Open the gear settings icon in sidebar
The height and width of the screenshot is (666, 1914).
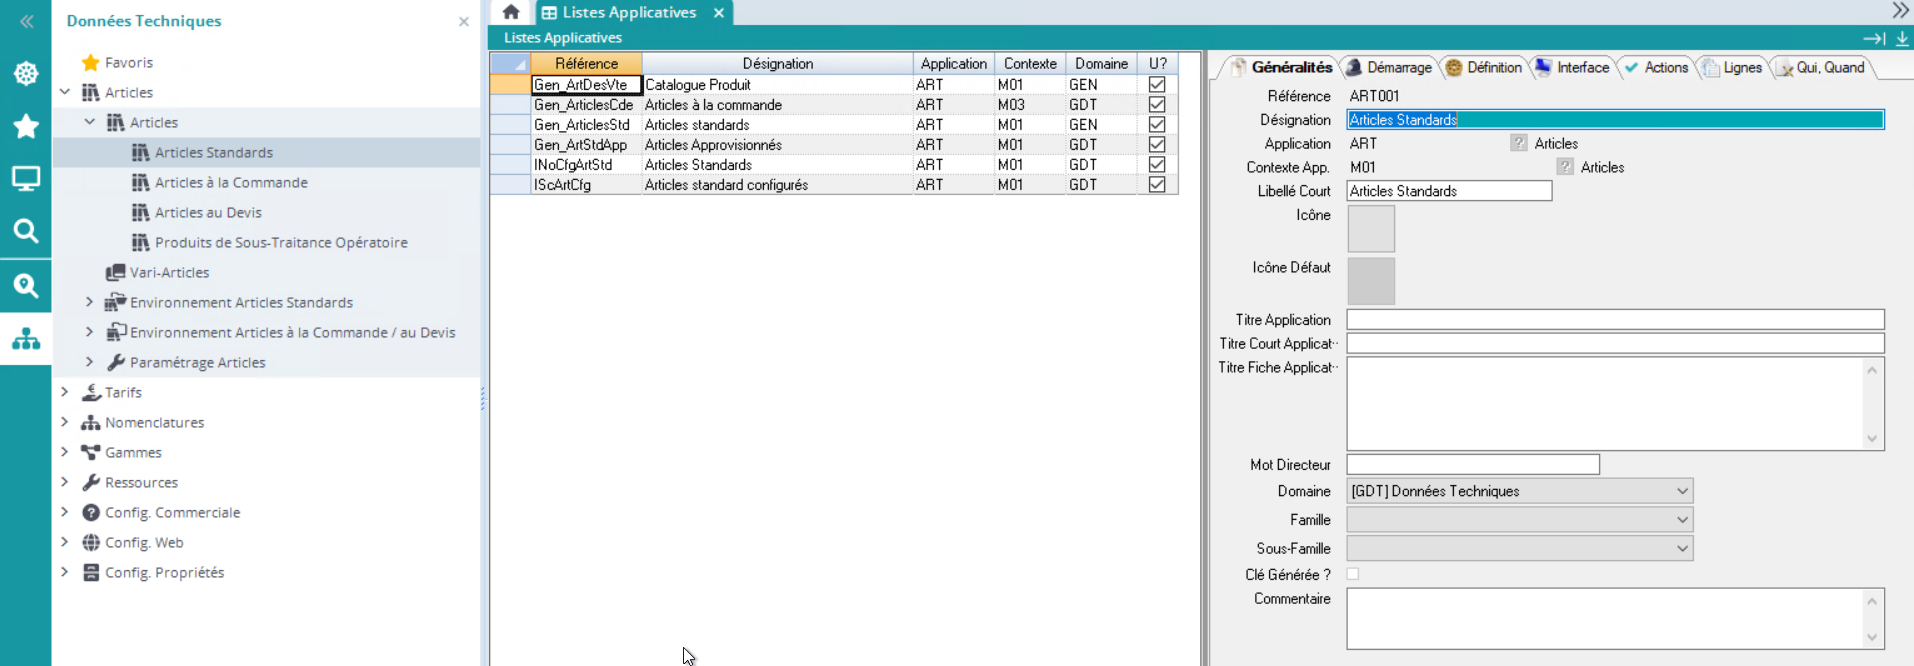pos(26,73)
